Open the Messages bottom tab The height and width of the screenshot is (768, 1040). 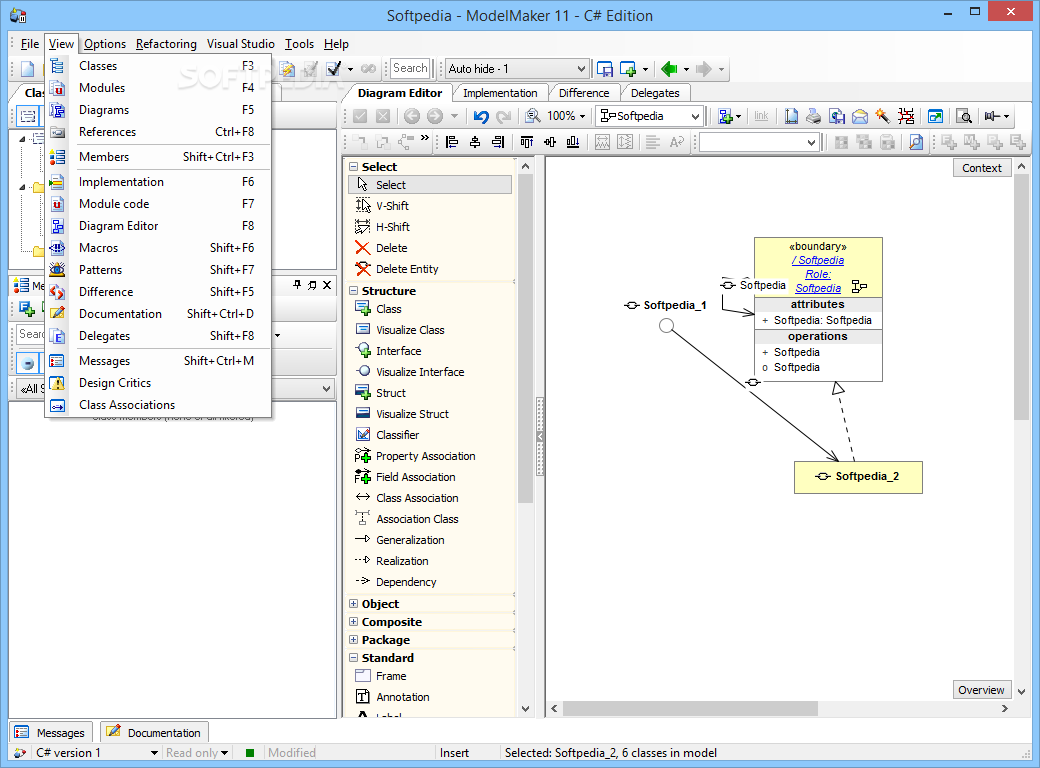tap(50, 733)
